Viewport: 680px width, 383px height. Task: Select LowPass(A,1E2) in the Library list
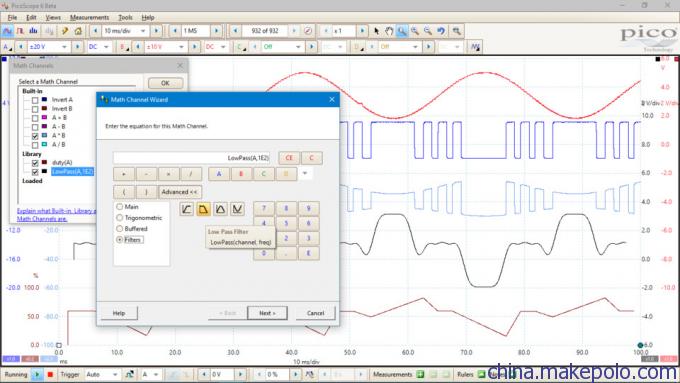point(72,172)
